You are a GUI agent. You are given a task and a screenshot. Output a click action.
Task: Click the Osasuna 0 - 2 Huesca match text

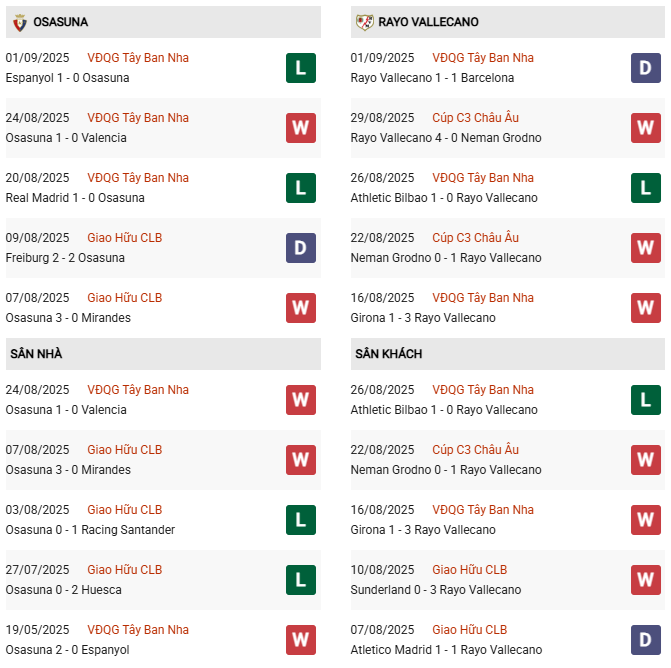[x=63, y=590]
